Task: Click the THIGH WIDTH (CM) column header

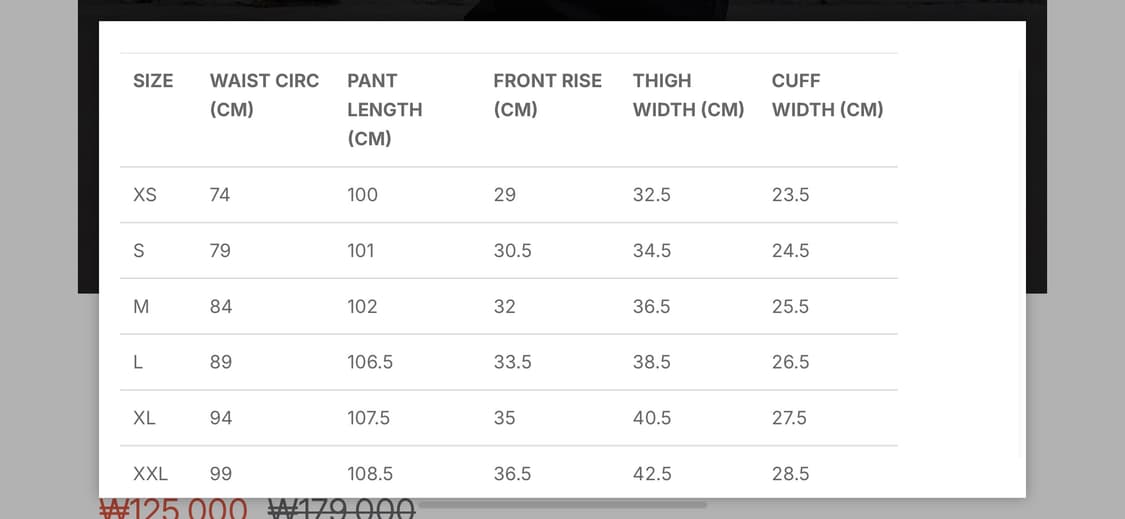Action: 688,95
